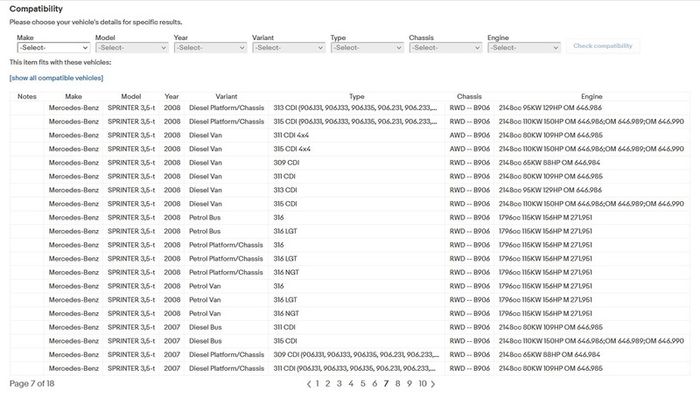Image resolution: width=700 pixels, height=397 pixels.
Task: Click the '313 CDI' Diesel Van type cell
Action: (x=285, y=190)
